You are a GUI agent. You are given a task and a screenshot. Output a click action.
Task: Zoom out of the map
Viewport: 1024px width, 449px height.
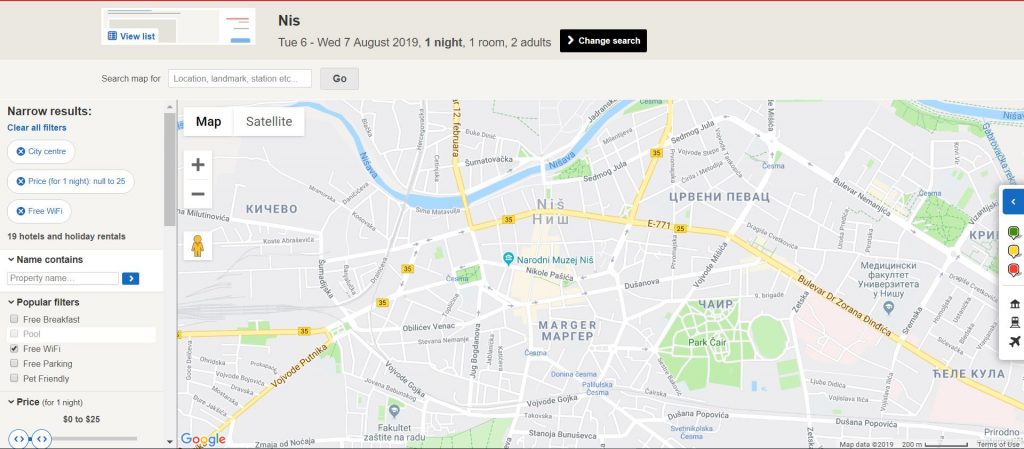click(x=198, y=194)
